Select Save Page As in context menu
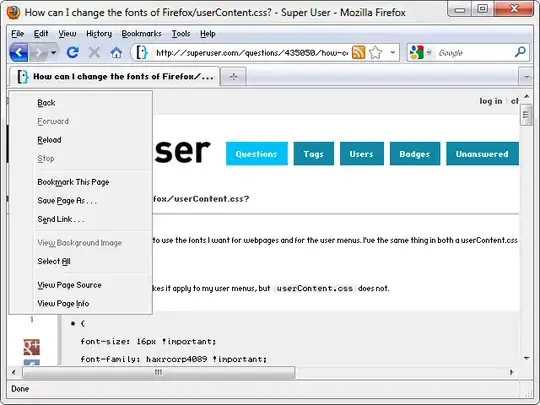 click(x=81, y=200)
